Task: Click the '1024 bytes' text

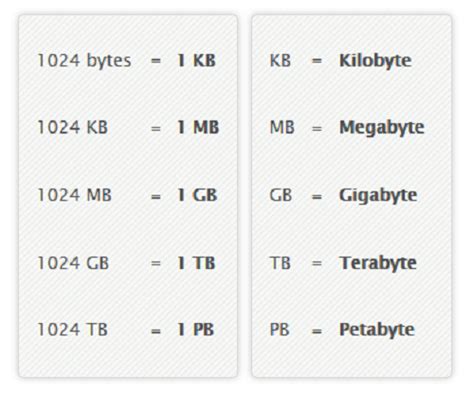Action: coord(84,61)
